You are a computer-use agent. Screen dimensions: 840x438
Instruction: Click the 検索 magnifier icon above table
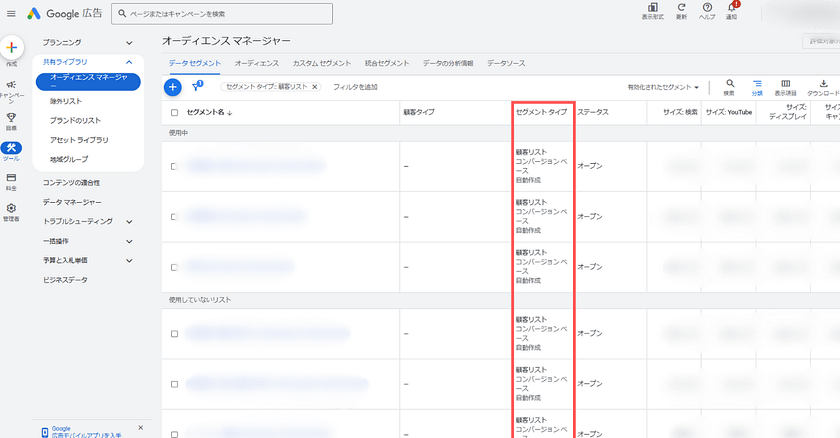(729, 85)
